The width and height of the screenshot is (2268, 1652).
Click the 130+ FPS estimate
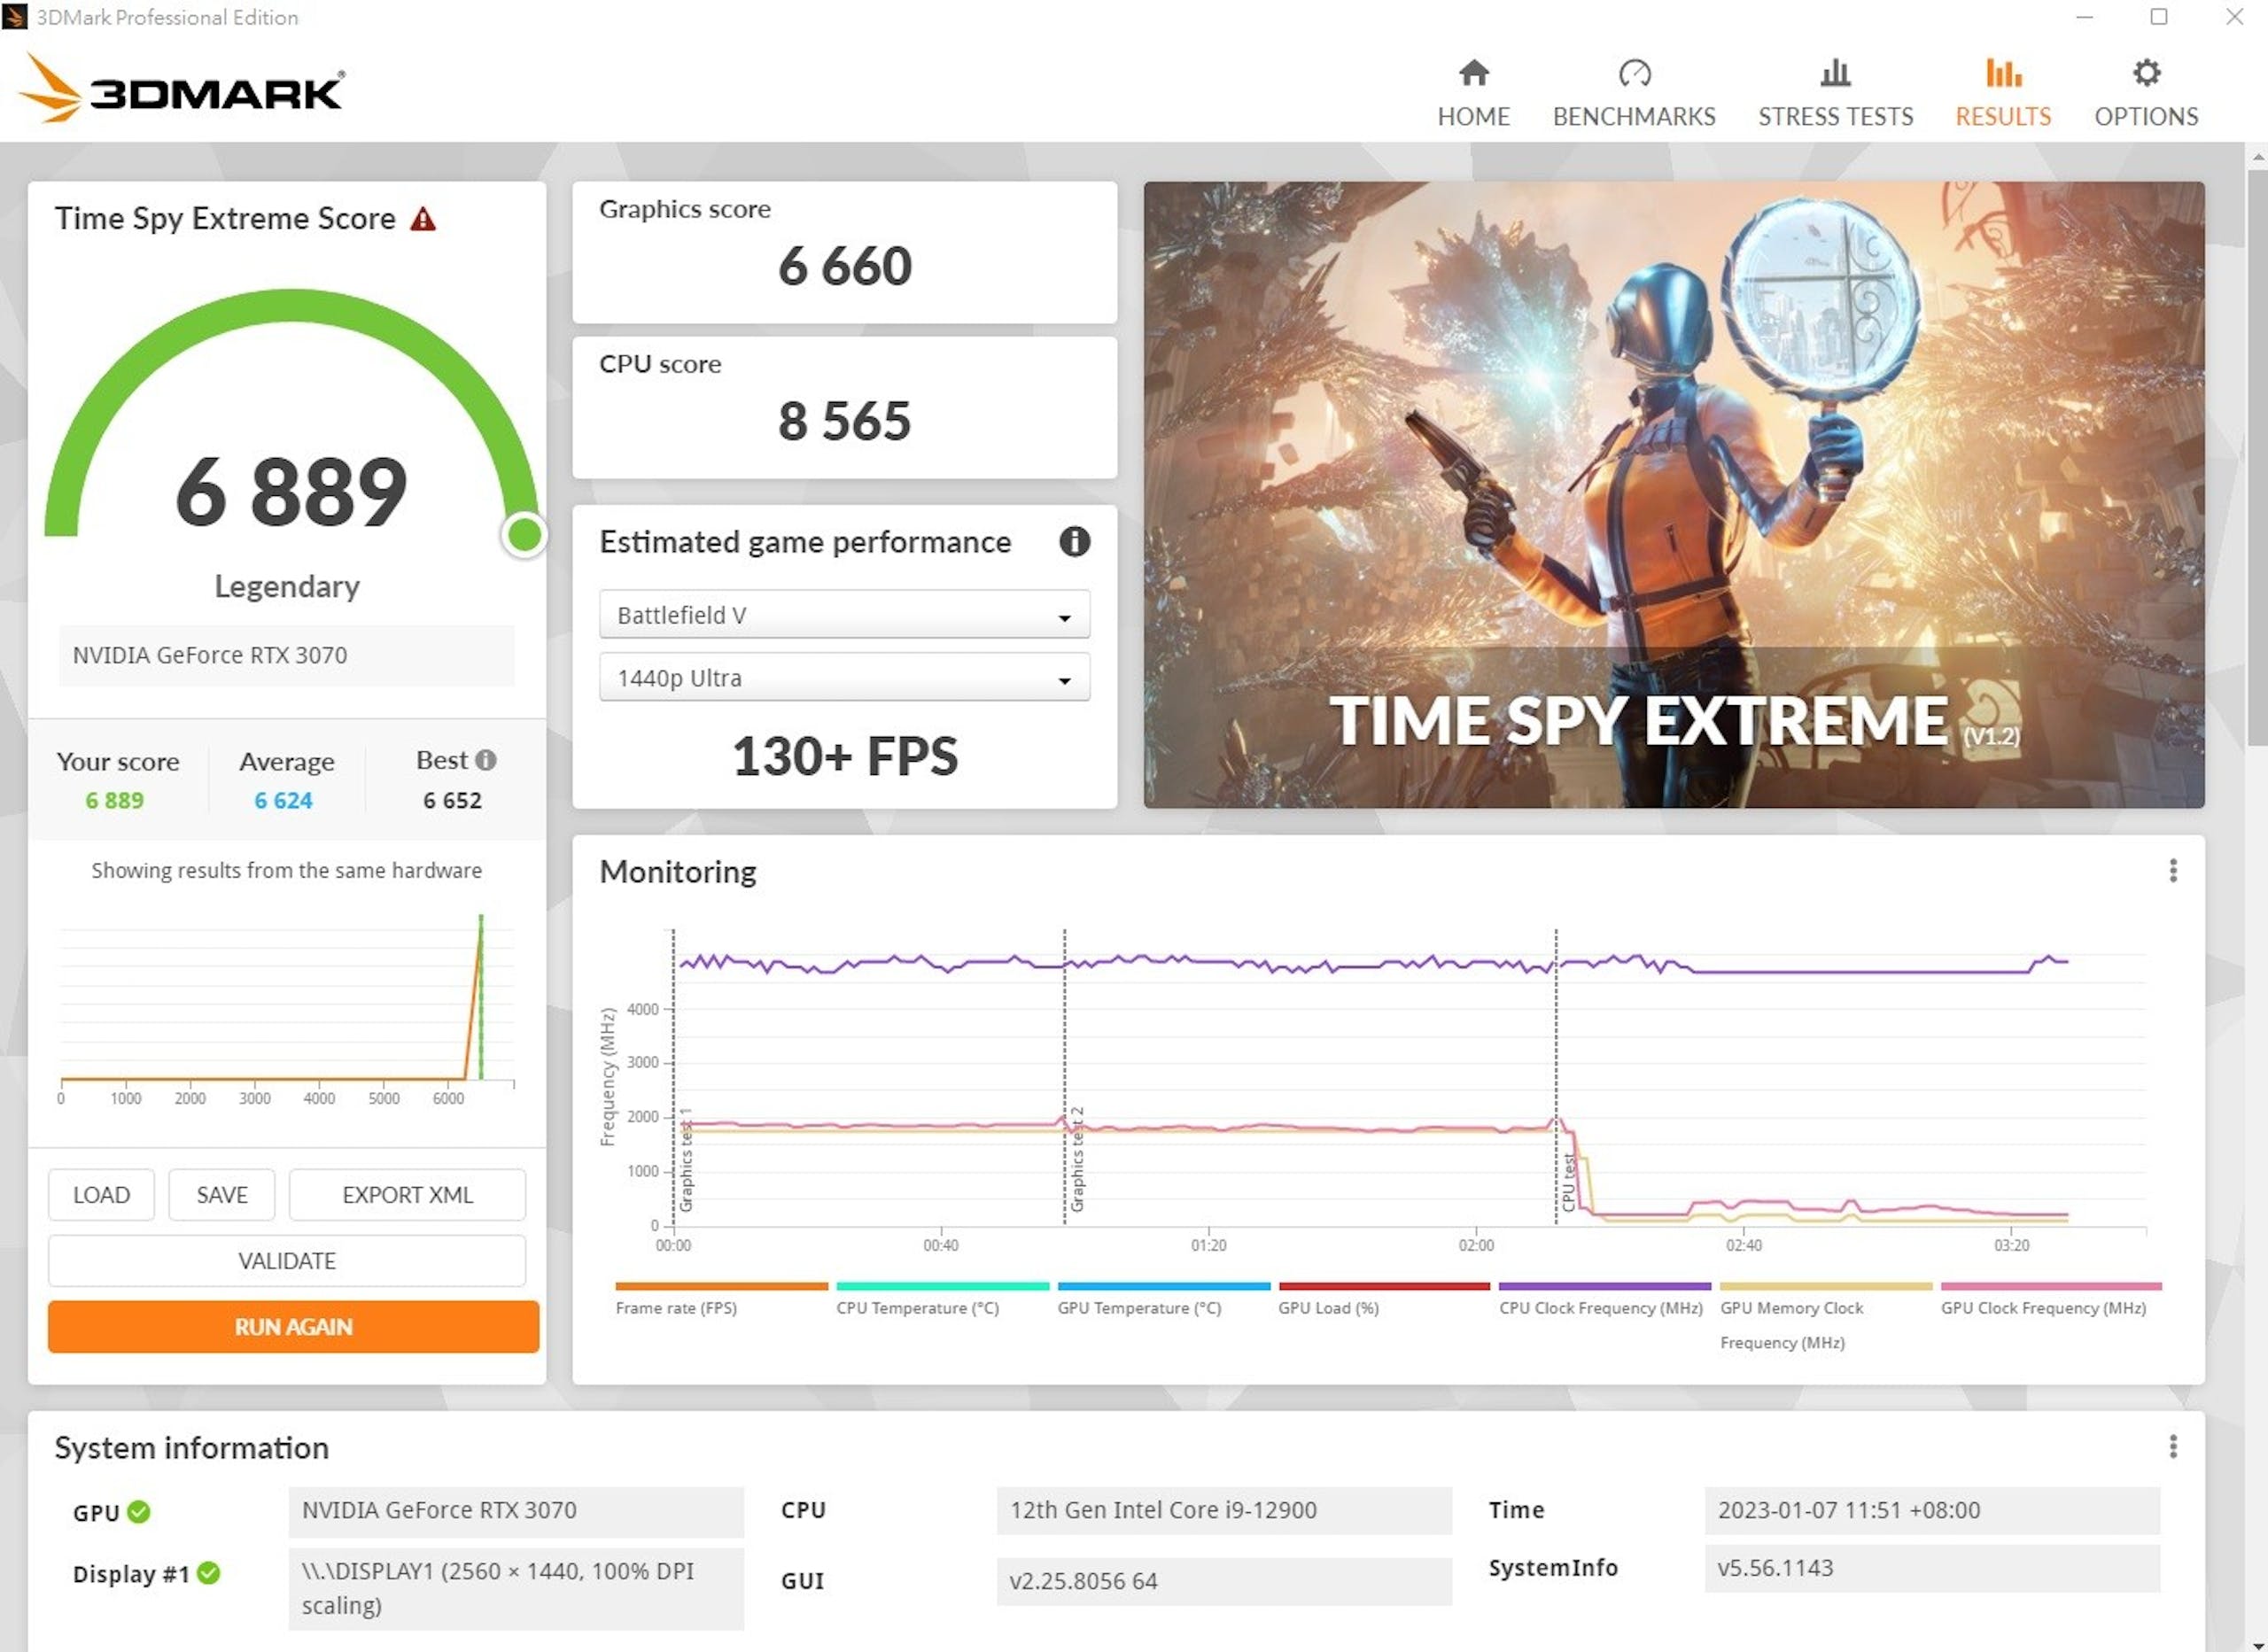tap(844, 756)
